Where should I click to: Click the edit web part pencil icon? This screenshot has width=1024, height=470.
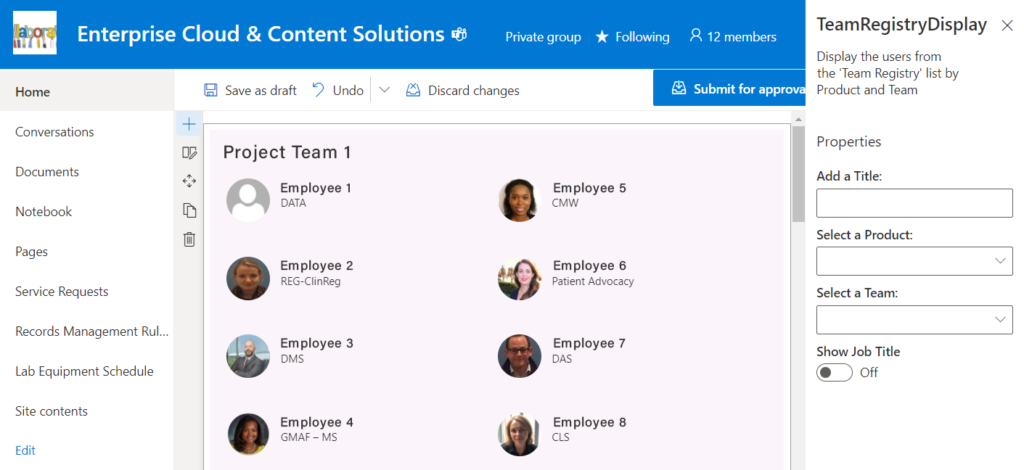(189, 153)
